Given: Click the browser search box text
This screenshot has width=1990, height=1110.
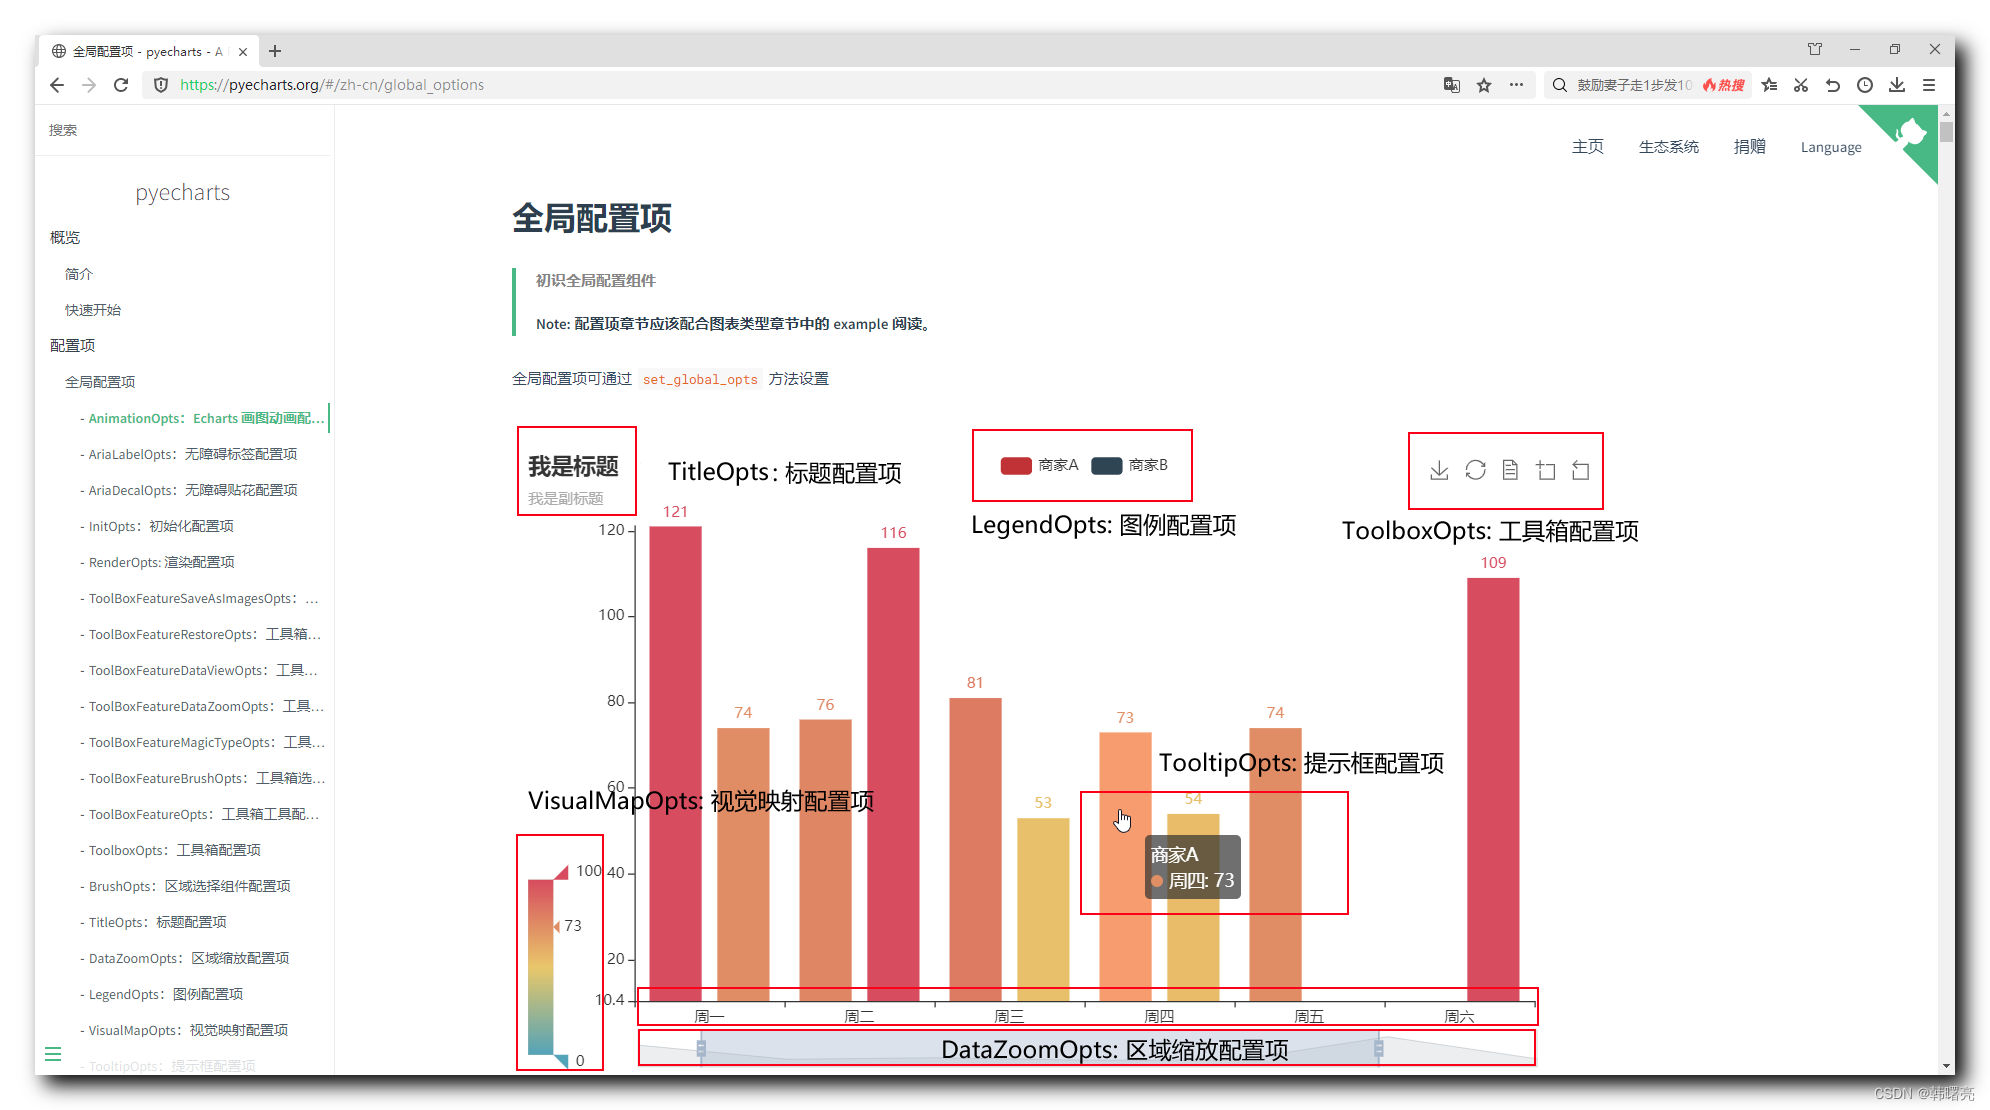Looking at the screenshot, I should pyautogui.click(x=1634, y=85).
